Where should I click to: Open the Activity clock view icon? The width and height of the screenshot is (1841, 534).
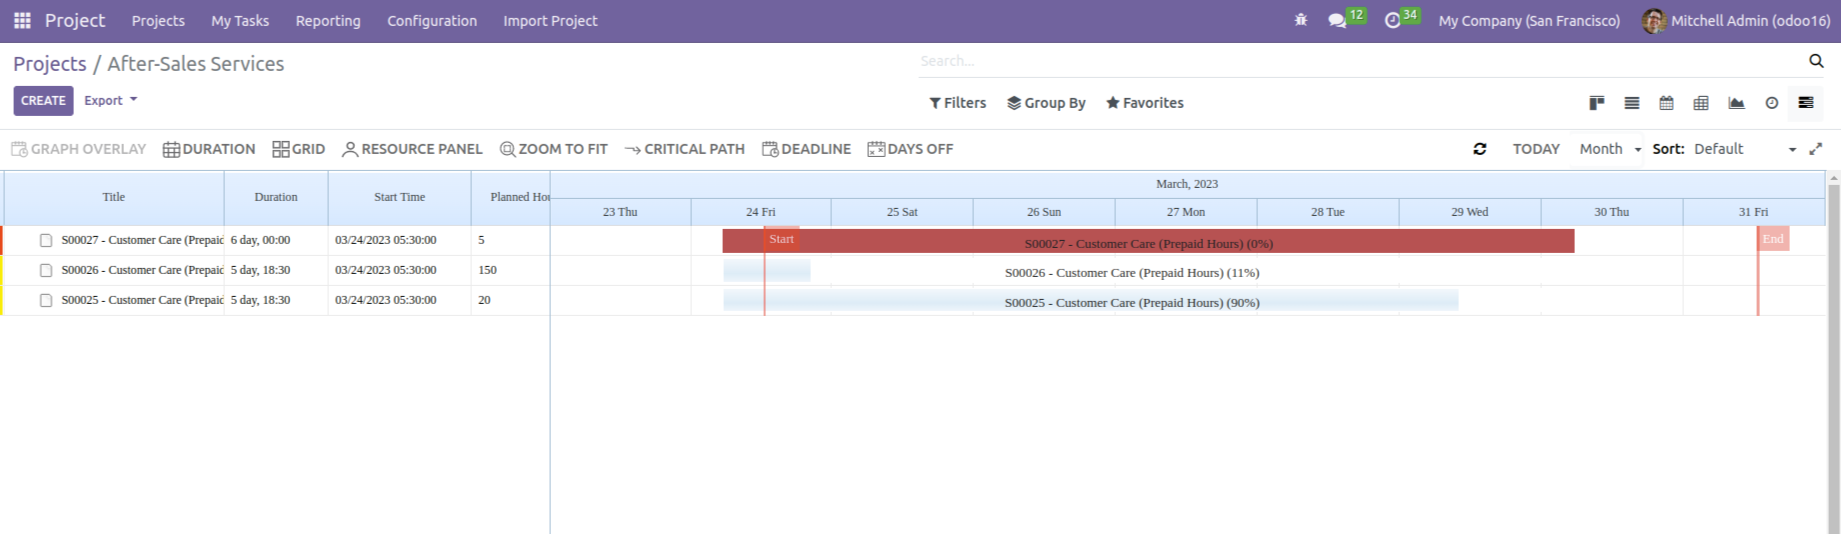1772,103
